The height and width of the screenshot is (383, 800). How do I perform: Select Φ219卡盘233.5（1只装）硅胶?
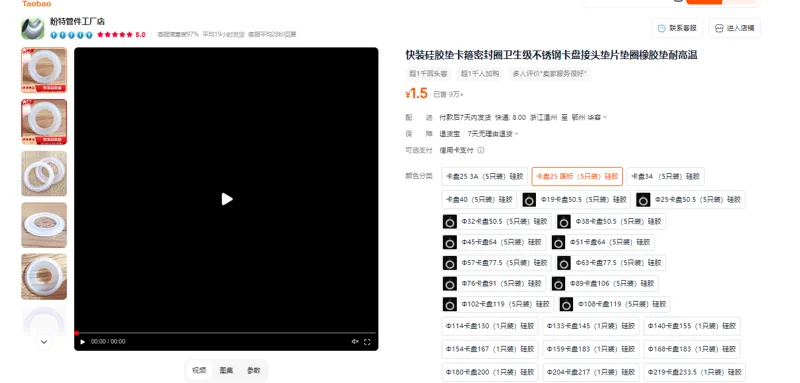click(x=694, y=372)
